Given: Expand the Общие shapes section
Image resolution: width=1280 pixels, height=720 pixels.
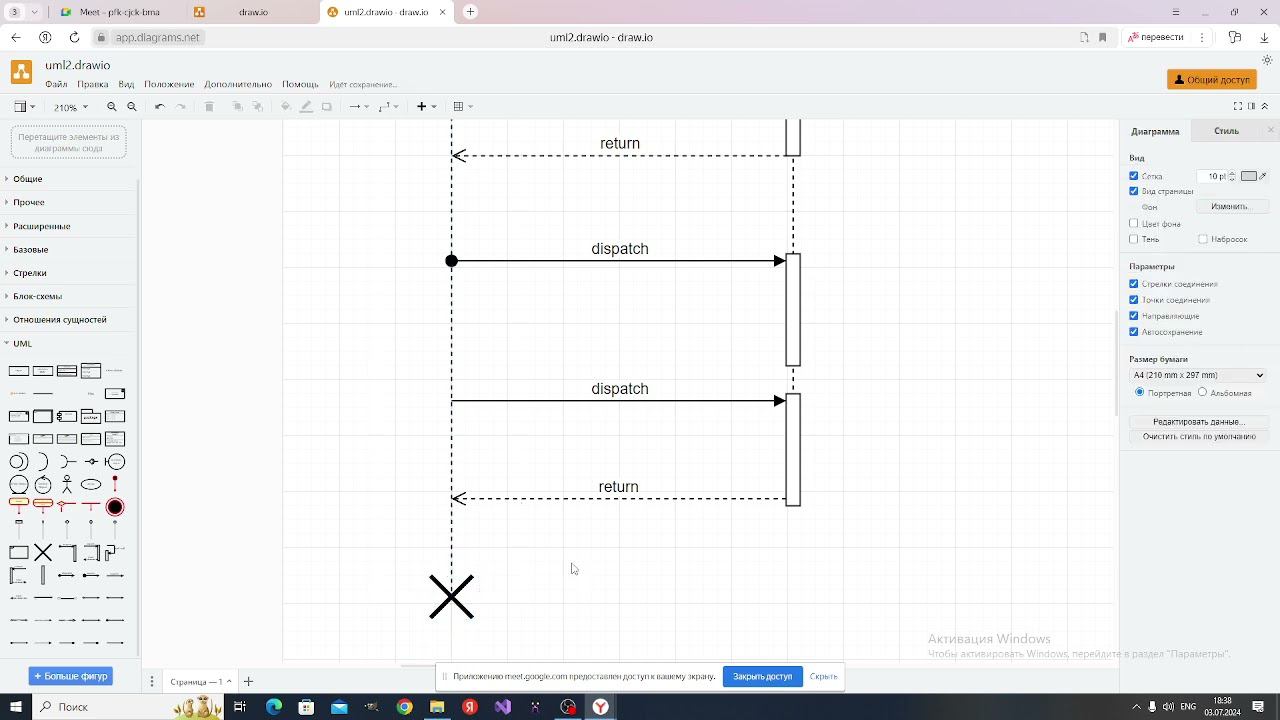Looking at the screenshot, I should [27, 179].
